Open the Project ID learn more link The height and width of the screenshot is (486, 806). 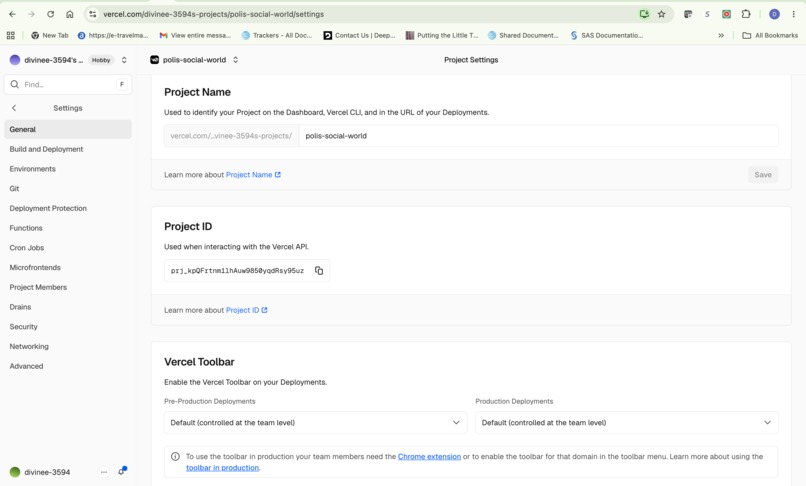pyautogui.click(x=247, y=310)
